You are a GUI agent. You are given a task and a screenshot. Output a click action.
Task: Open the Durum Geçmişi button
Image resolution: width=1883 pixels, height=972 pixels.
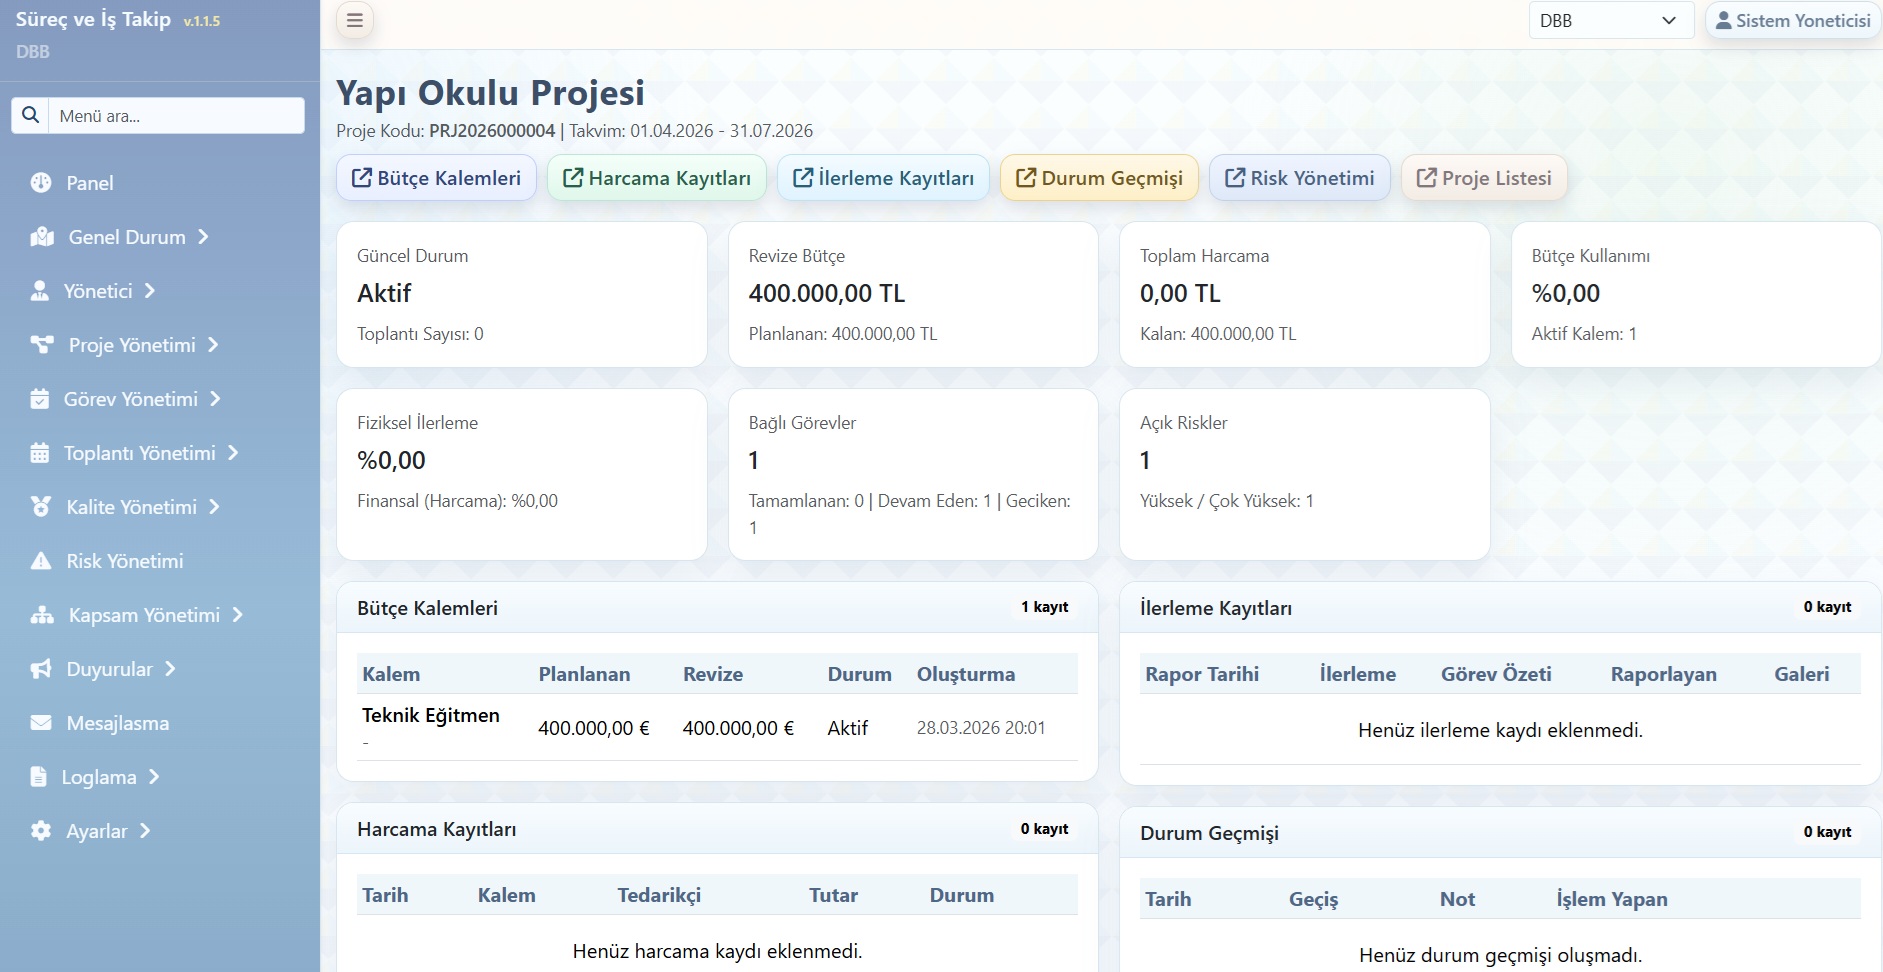point(1099,178)
